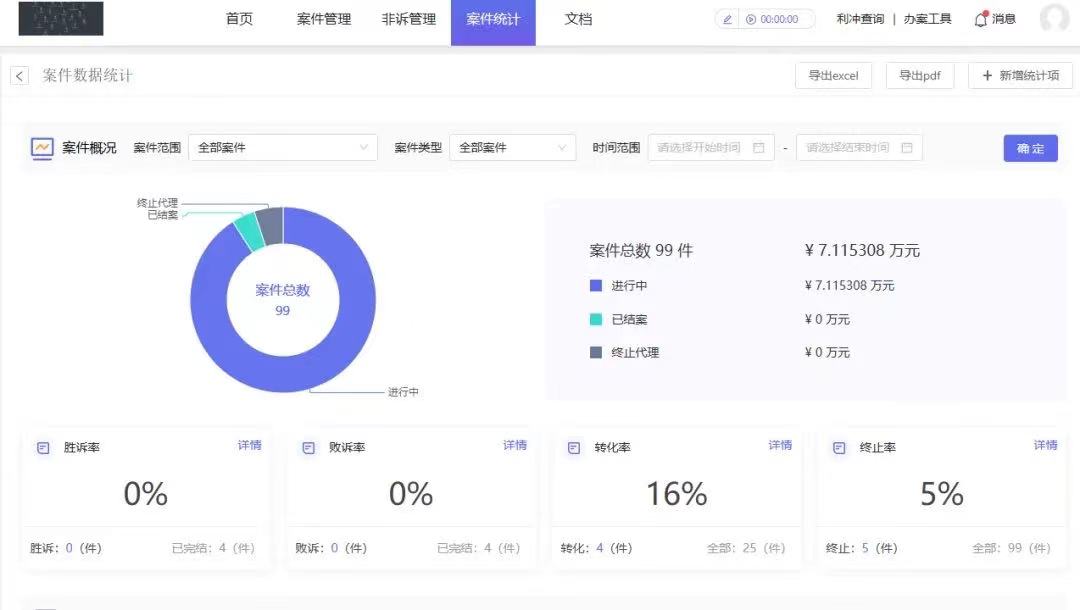
Task: Click the 案件概况 chart icon
Action: click(42, 148)
